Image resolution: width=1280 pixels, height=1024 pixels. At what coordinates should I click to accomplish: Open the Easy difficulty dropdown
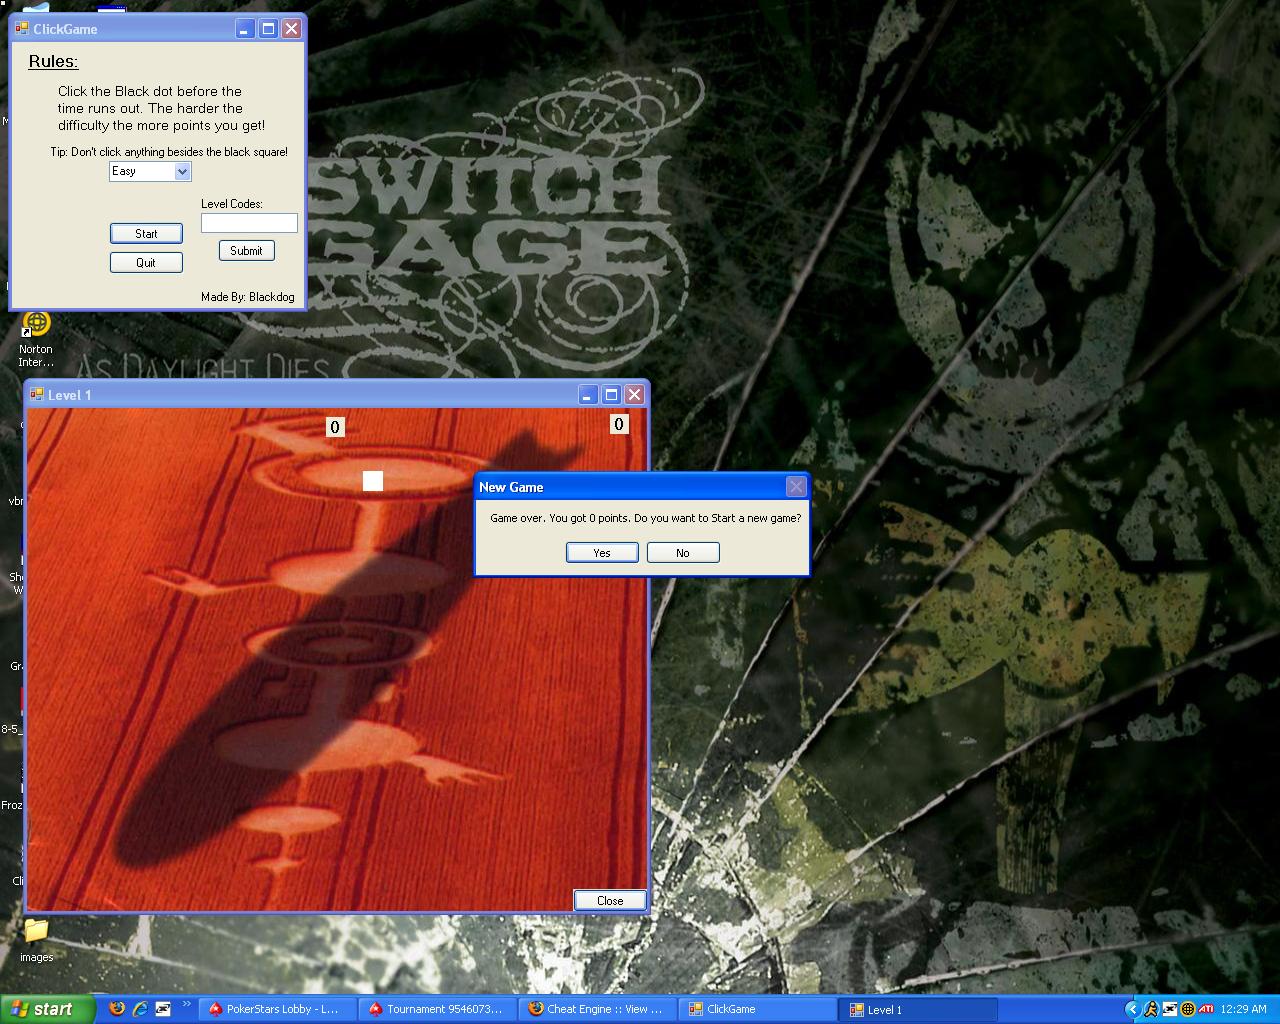click(182, 172)
